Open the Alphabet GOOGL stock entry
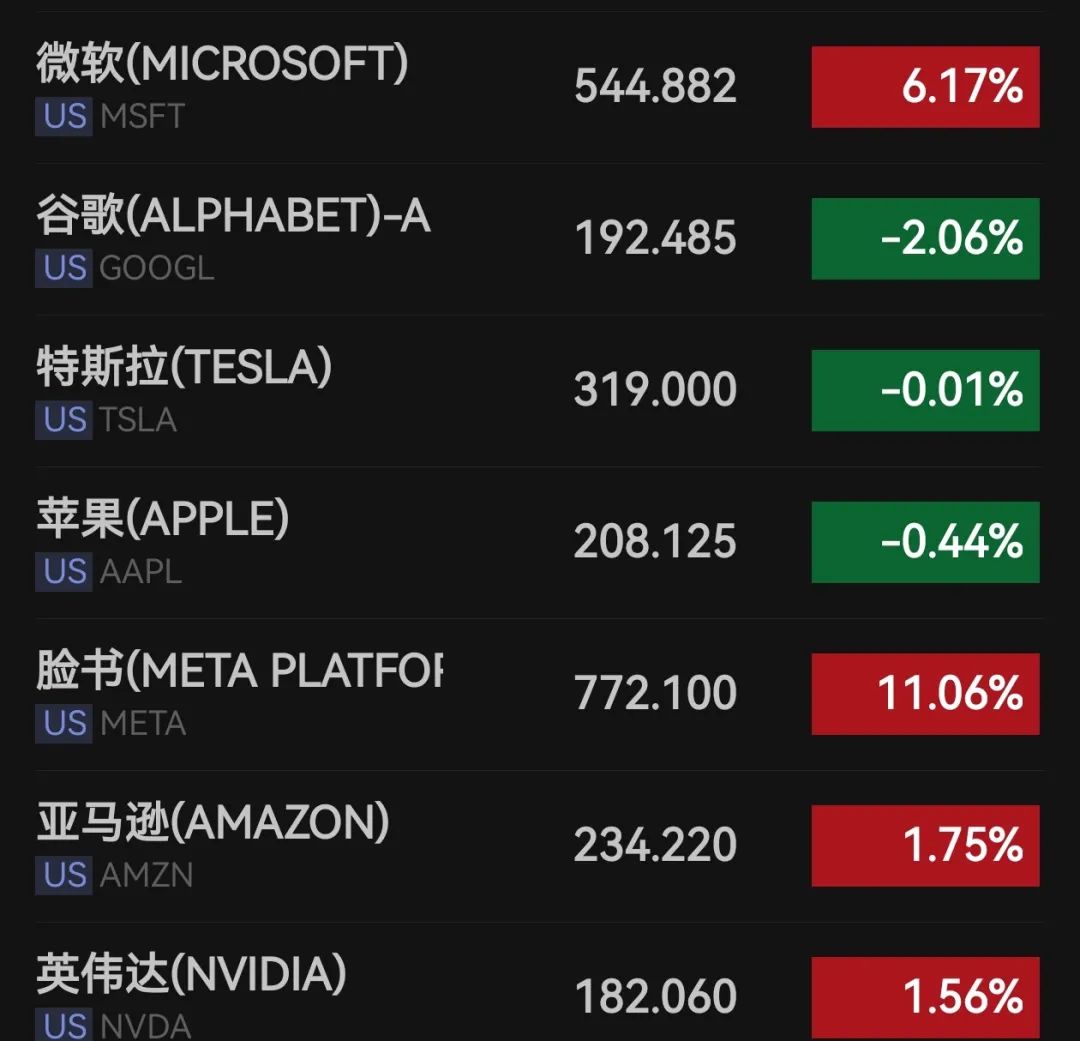Image resolution: width=1080 pixels, height=1041 pixels. (539, 239)
